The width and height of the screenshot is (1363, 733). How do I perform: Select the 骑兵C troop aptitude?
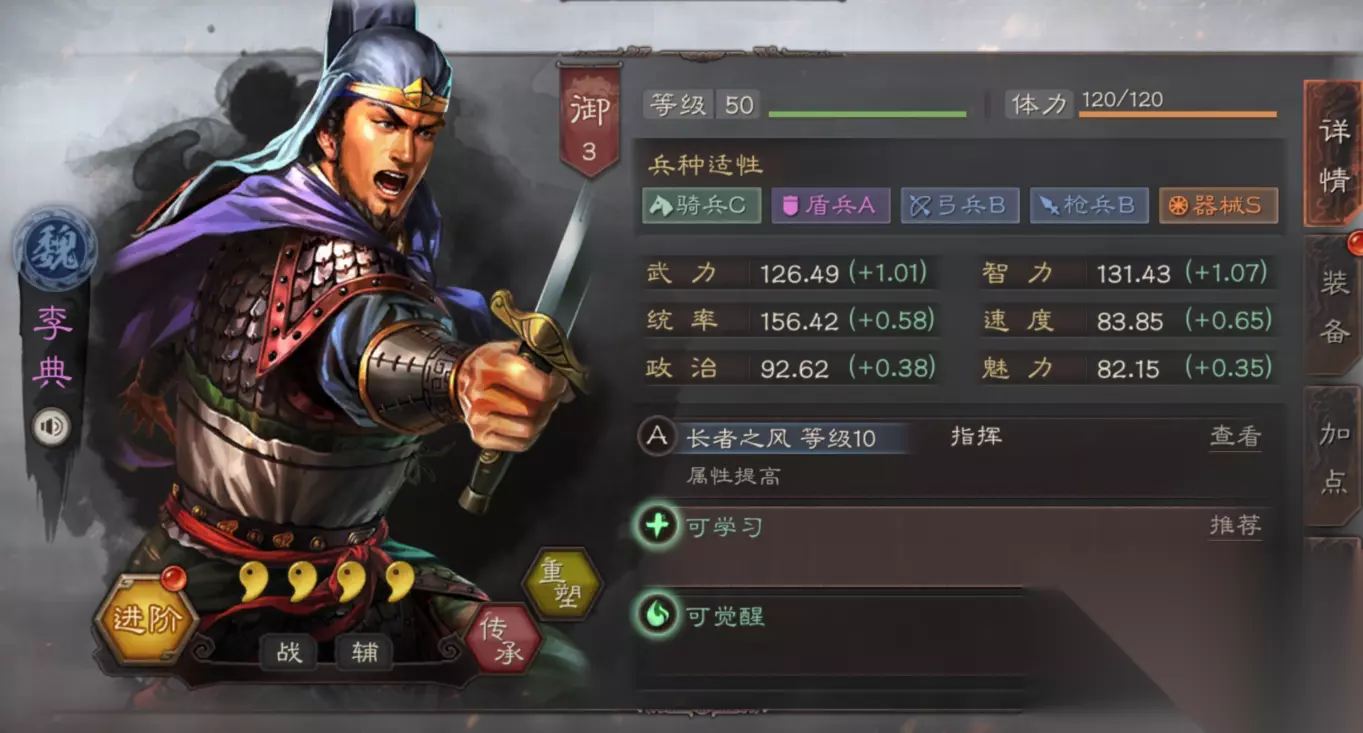(x=701, y=205)
